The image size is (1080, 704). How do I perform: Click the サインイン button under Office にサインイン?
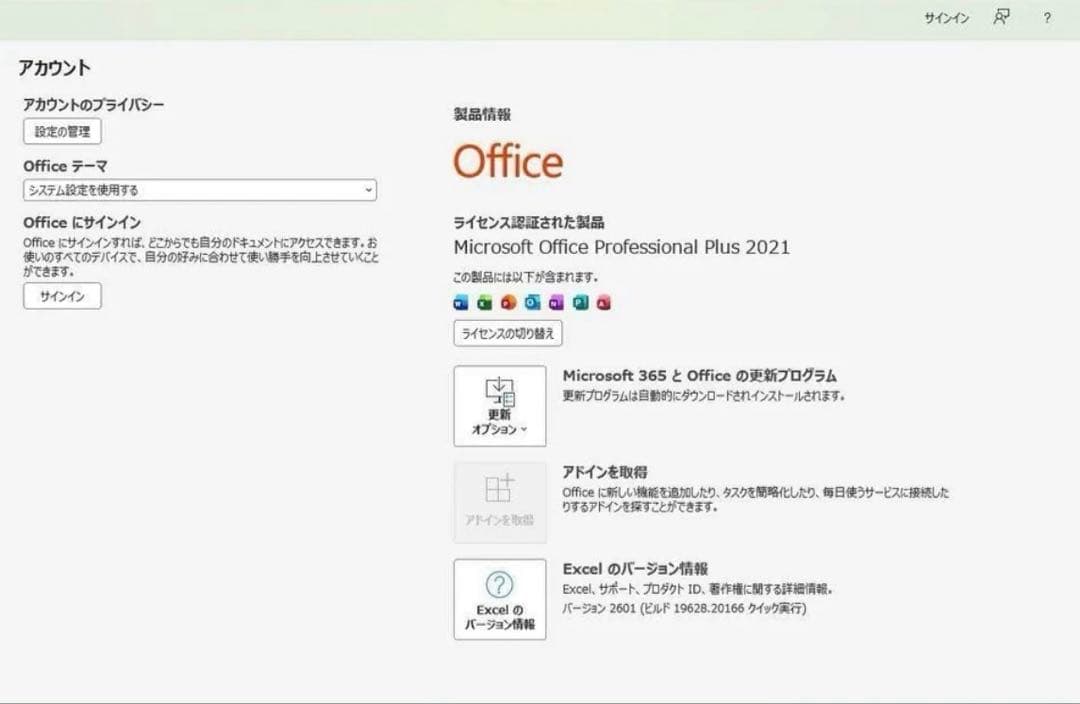coord(61,295)
